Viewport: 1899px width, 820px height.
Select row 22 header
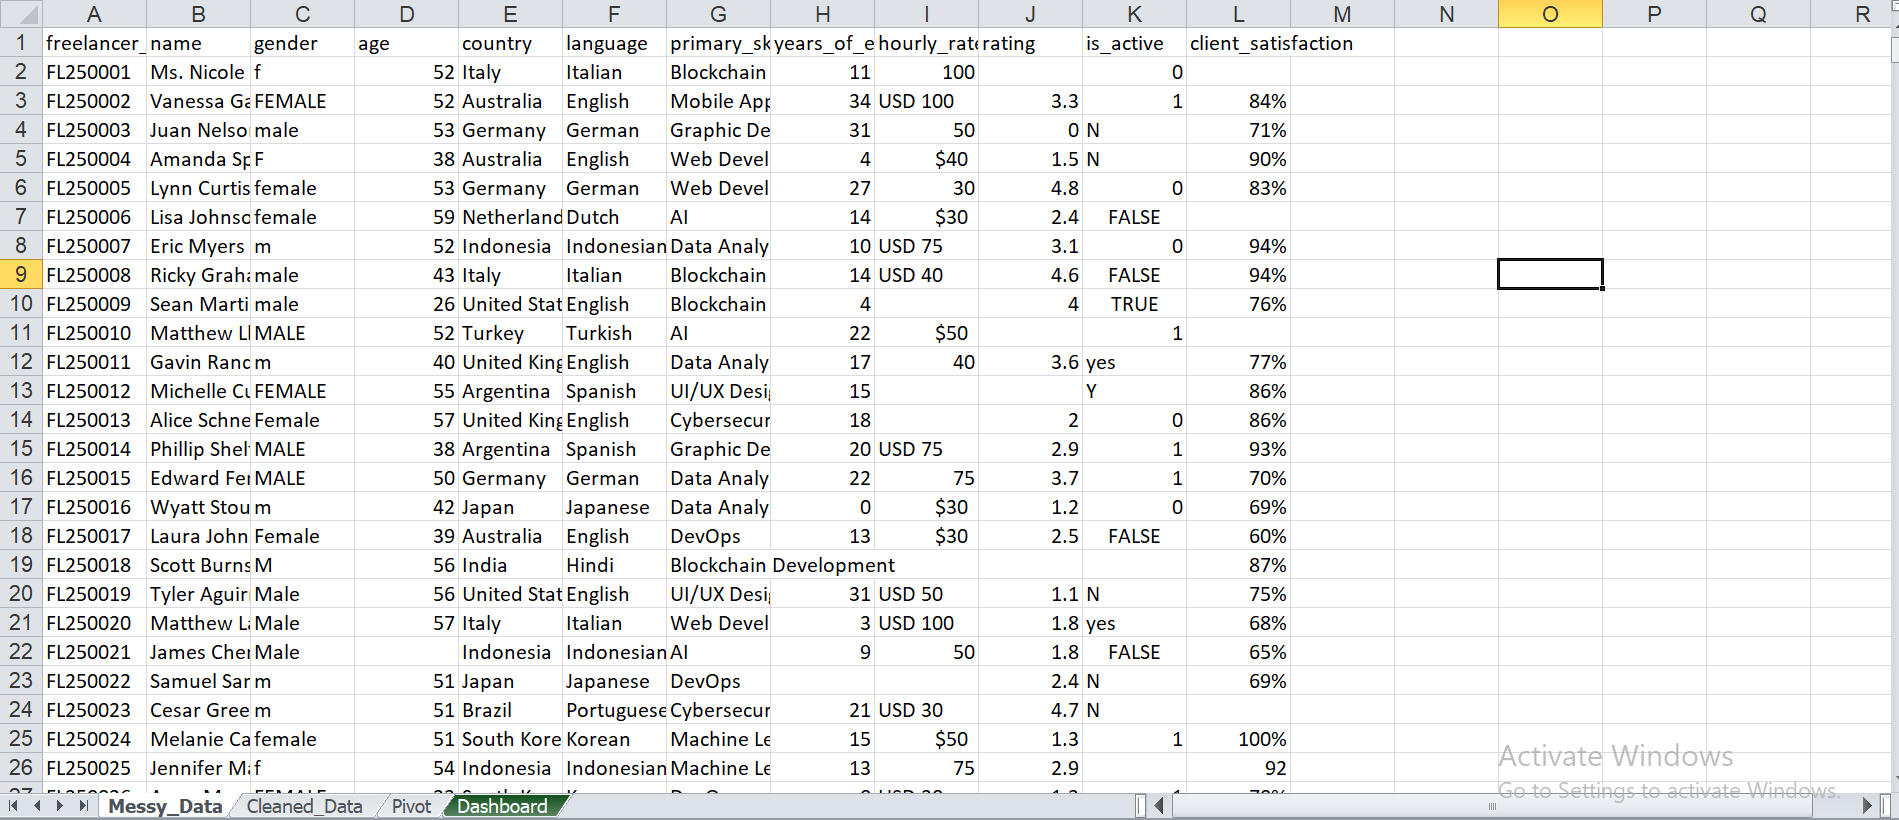pyautogui.click(x=21, y=652)
